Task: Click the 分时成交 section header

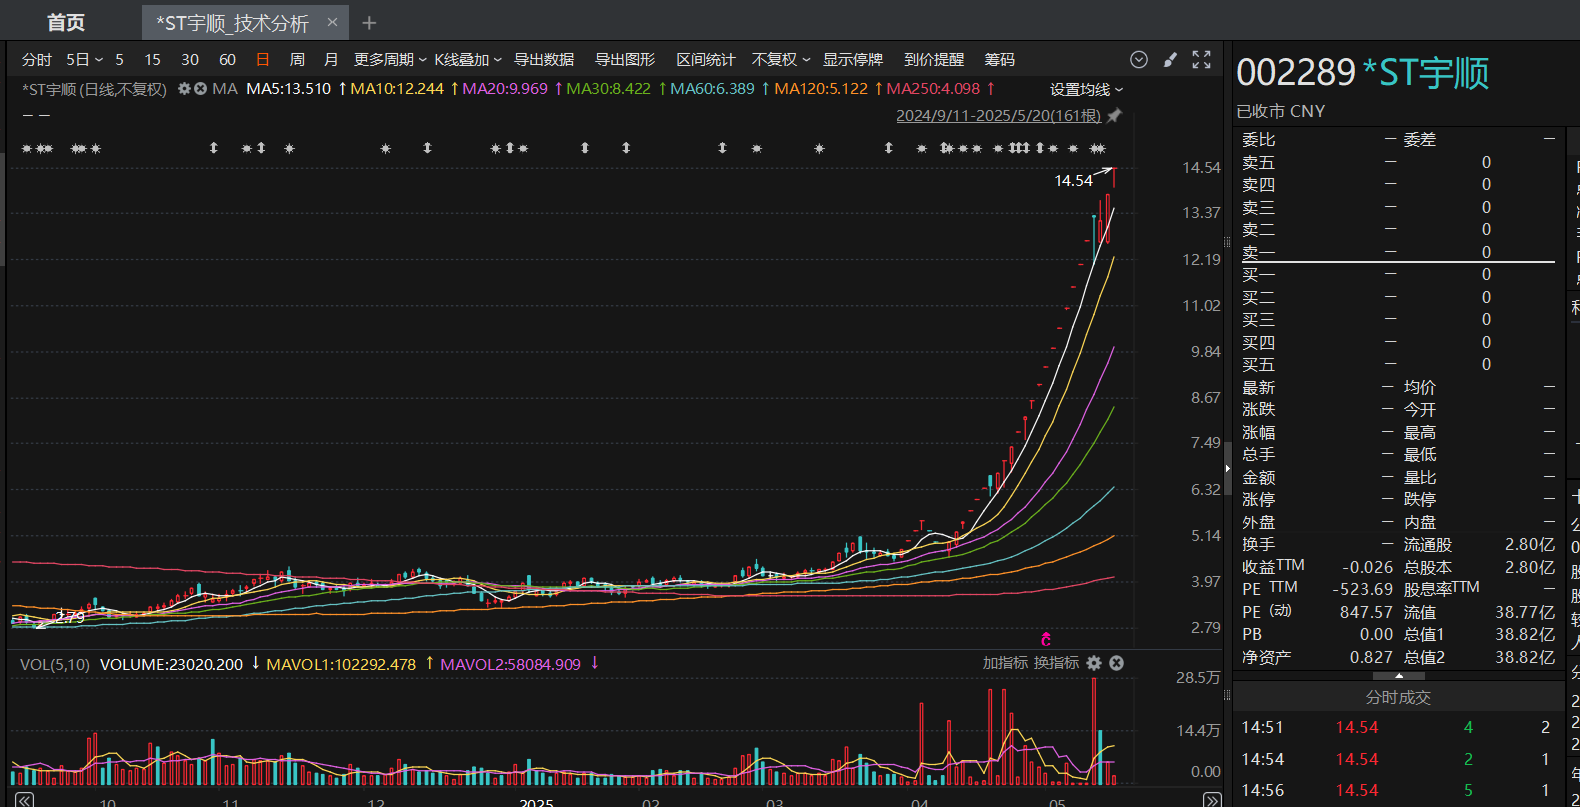Action: point(1398,697)
